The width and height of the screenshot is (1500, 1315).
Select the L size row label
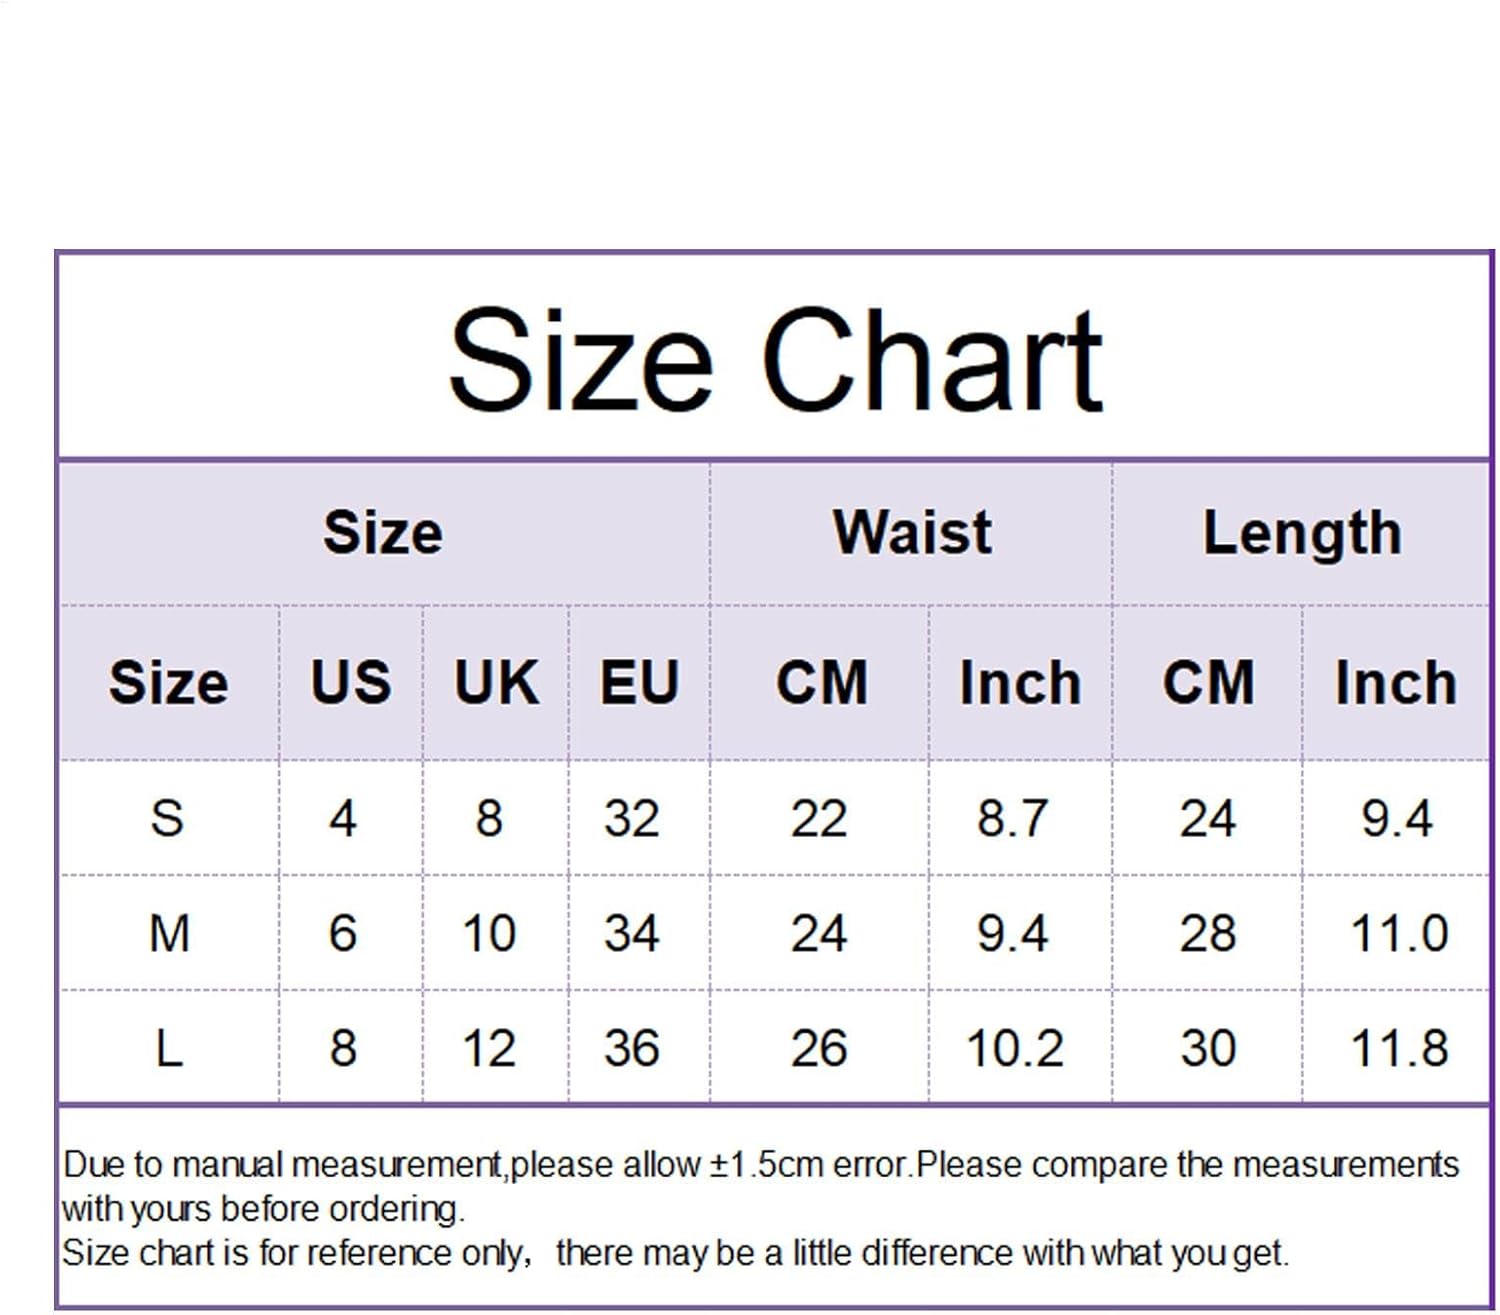click(168, 1049)
